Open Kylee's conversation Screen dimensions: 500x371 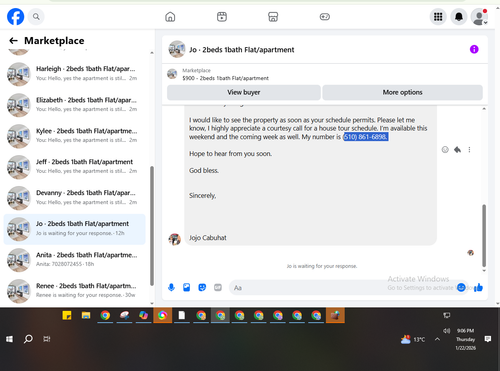pos(74,136)
